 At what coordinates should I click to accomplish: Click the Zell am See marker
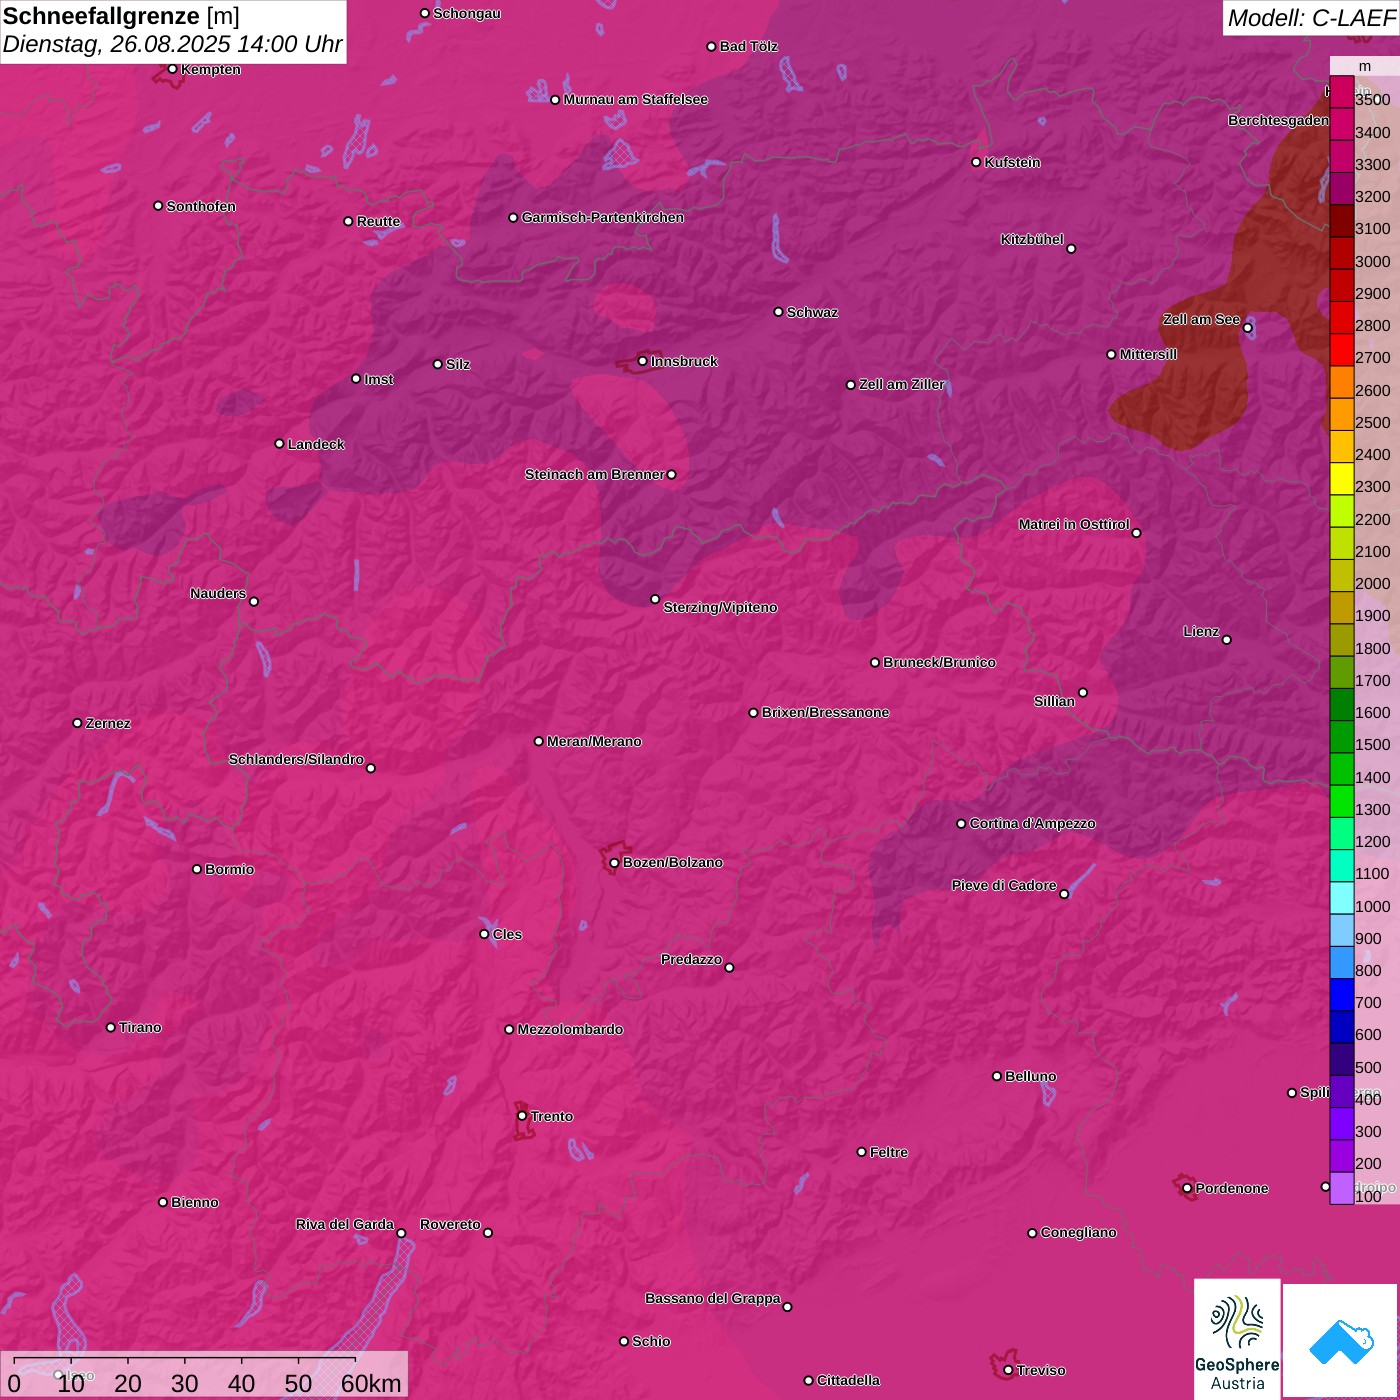[1248, 328]
